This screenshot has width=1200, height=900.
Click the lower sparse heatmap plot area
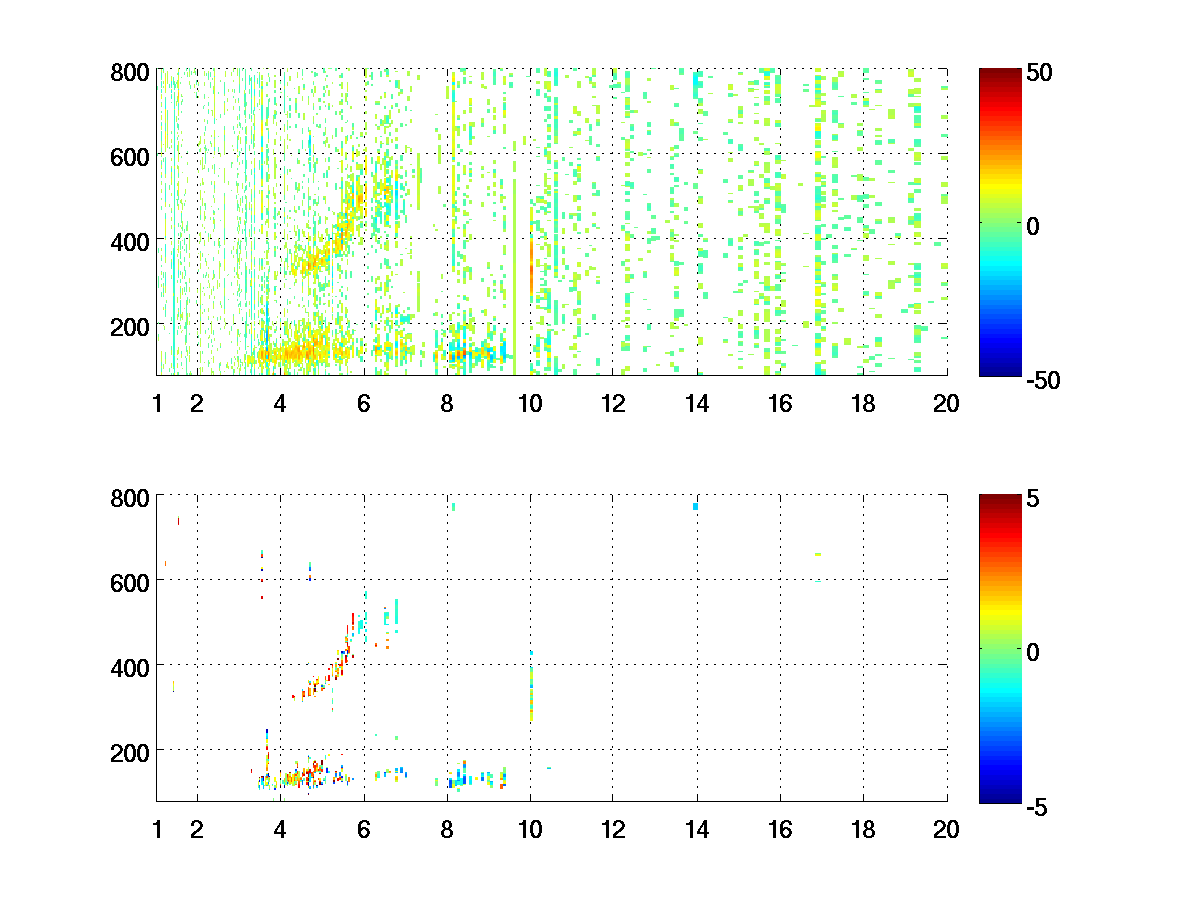[x=551, y=647]
